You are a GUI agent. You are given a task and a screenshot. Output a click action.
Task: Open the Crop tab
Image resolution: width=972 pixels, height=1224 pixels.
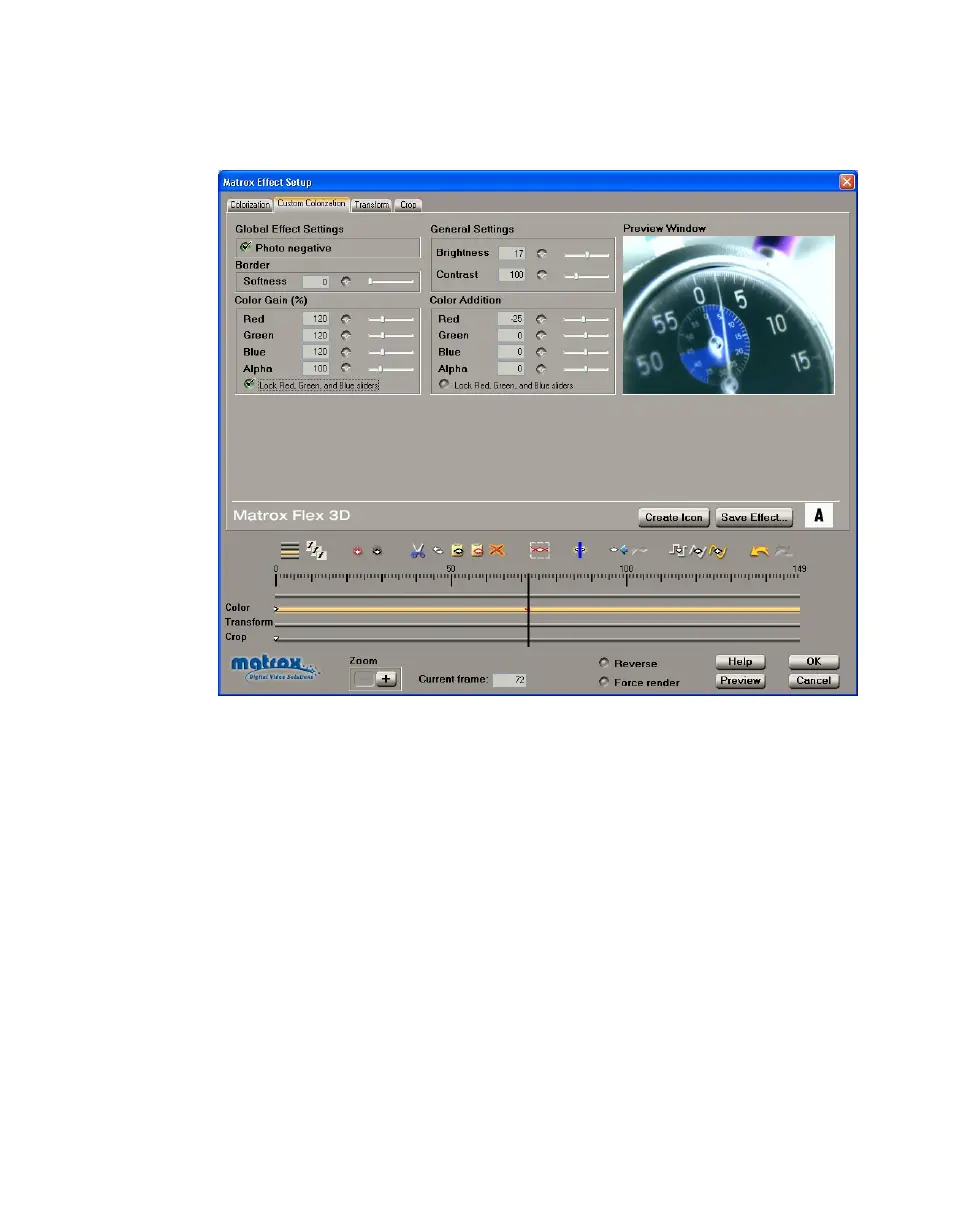pos(409,205)
